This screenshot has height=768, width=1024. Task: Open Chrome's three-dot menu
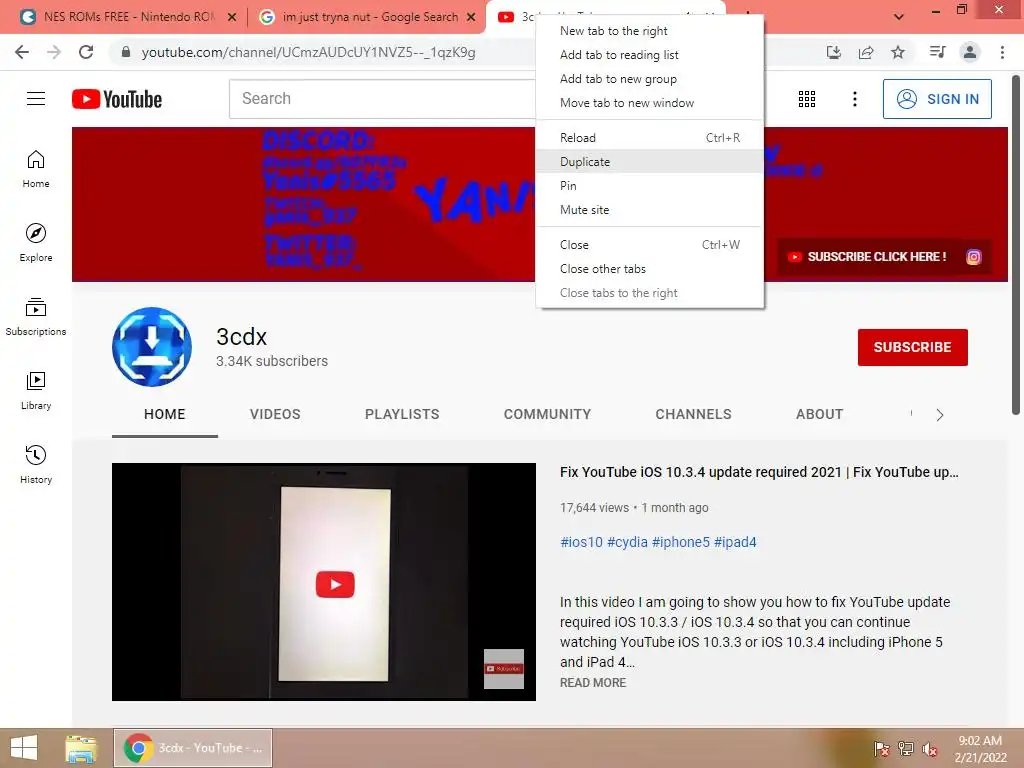pyautogui.click(x=1002, y=52)
